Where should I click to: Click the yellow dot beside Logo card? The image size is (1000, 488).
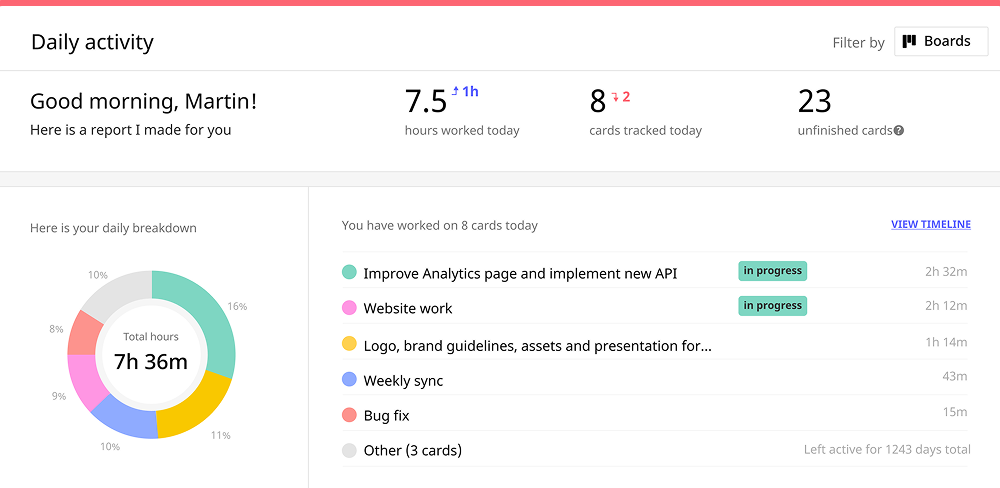349,344
